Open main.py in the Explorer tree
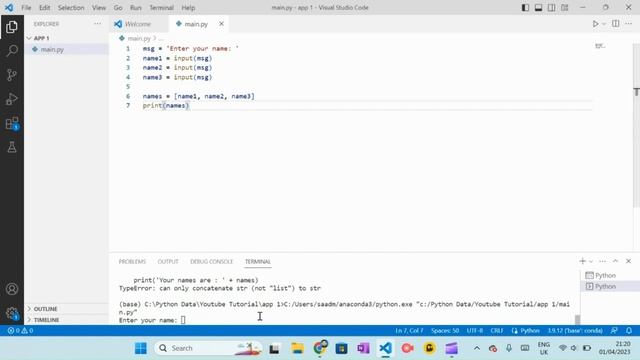 click(x=66, y=49)
